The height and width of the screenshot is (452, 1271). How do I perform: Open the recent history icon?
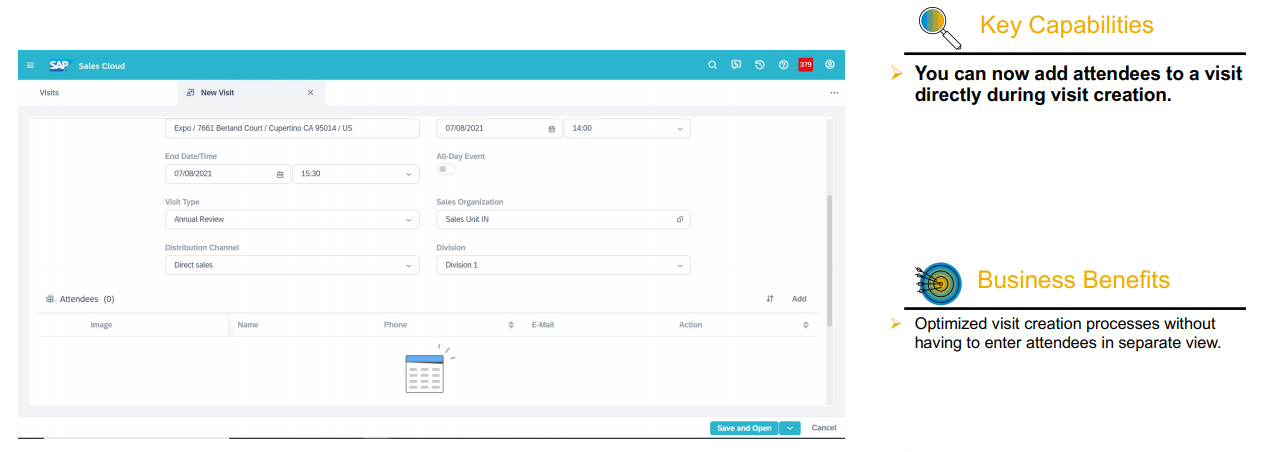(x=759, y=65)
